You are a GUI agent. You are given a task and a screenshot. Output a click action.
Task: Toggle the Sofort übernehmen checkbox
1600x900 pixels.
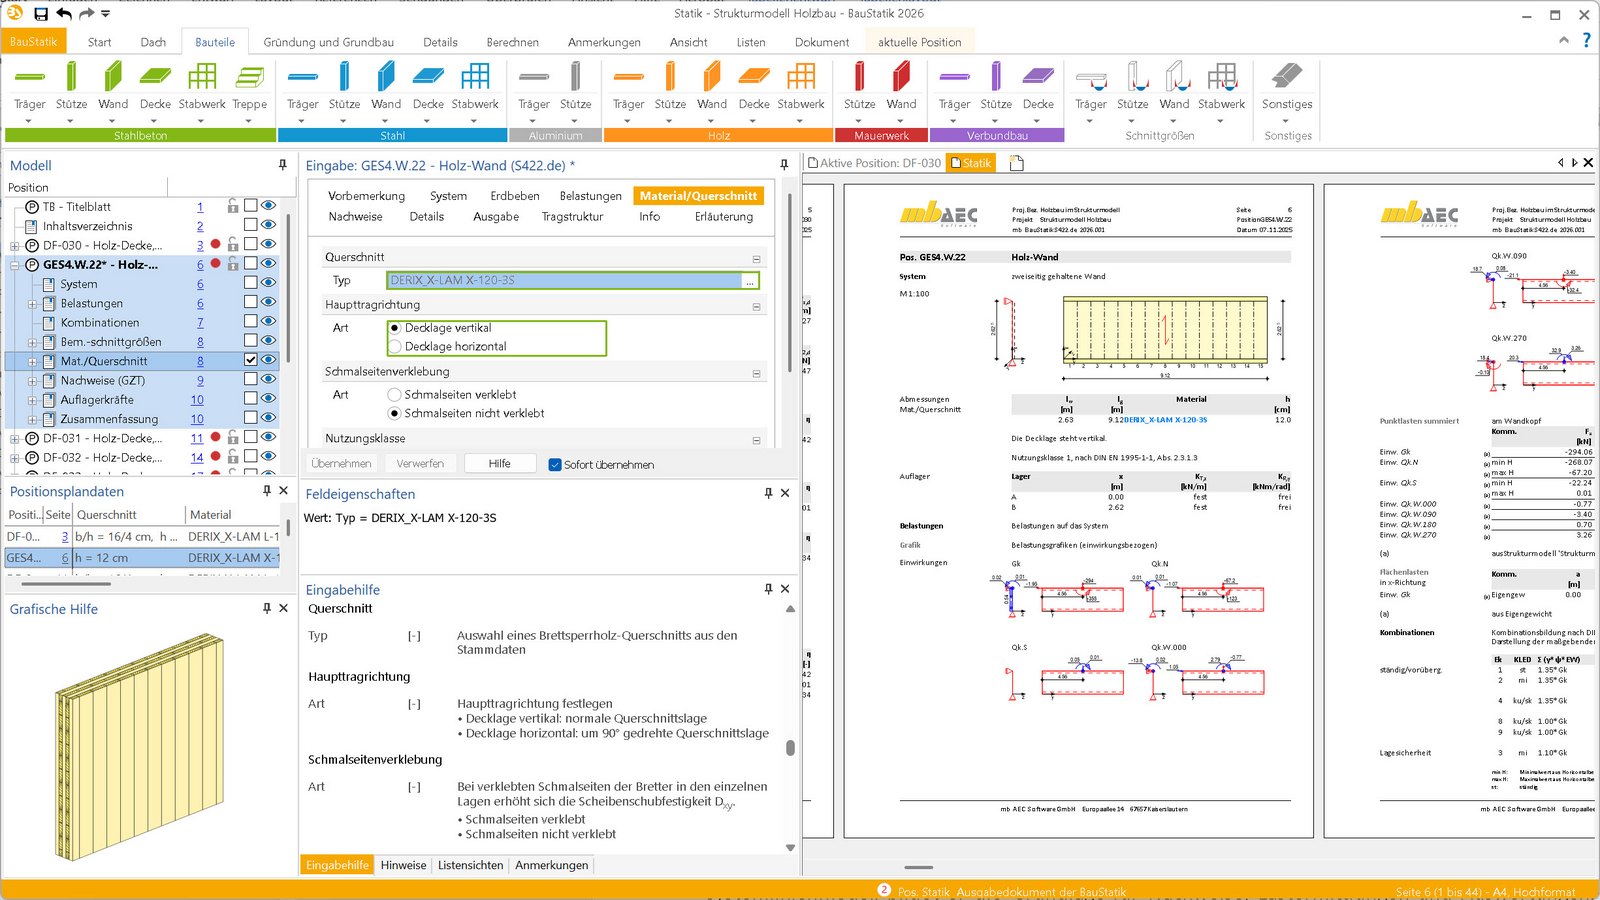[x=555, y=465]
